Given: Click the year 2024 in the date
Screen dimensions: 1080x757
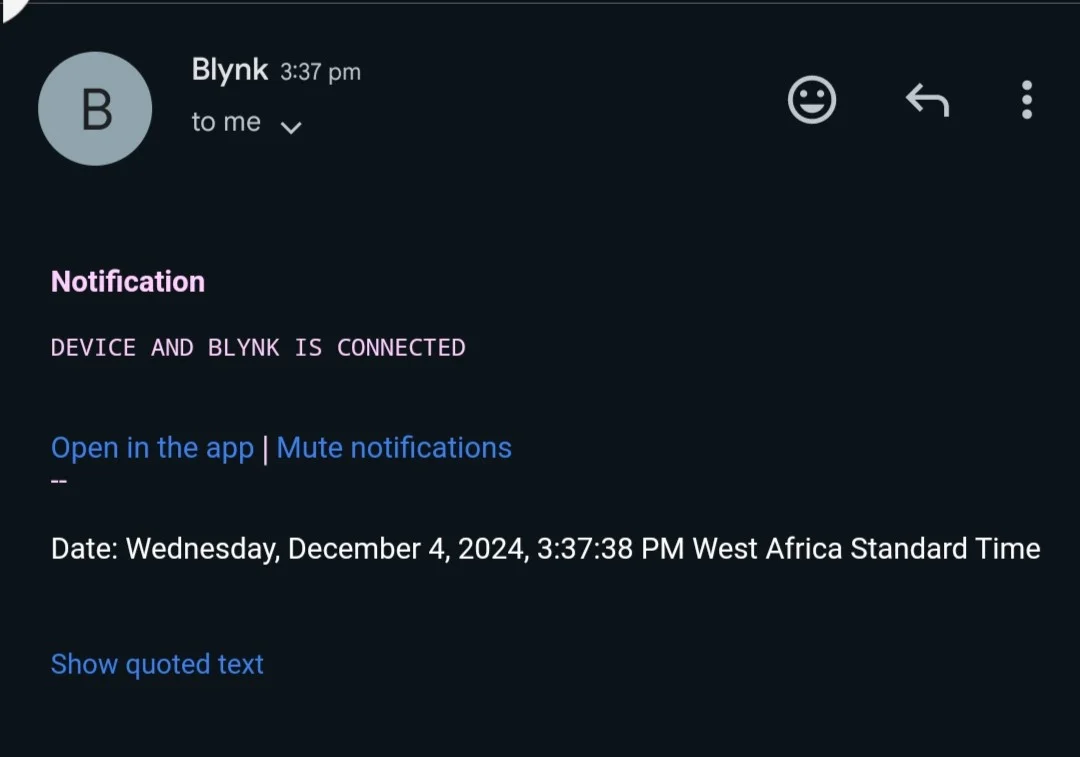Looking at the screenshot, I should (x=493, y=550).
